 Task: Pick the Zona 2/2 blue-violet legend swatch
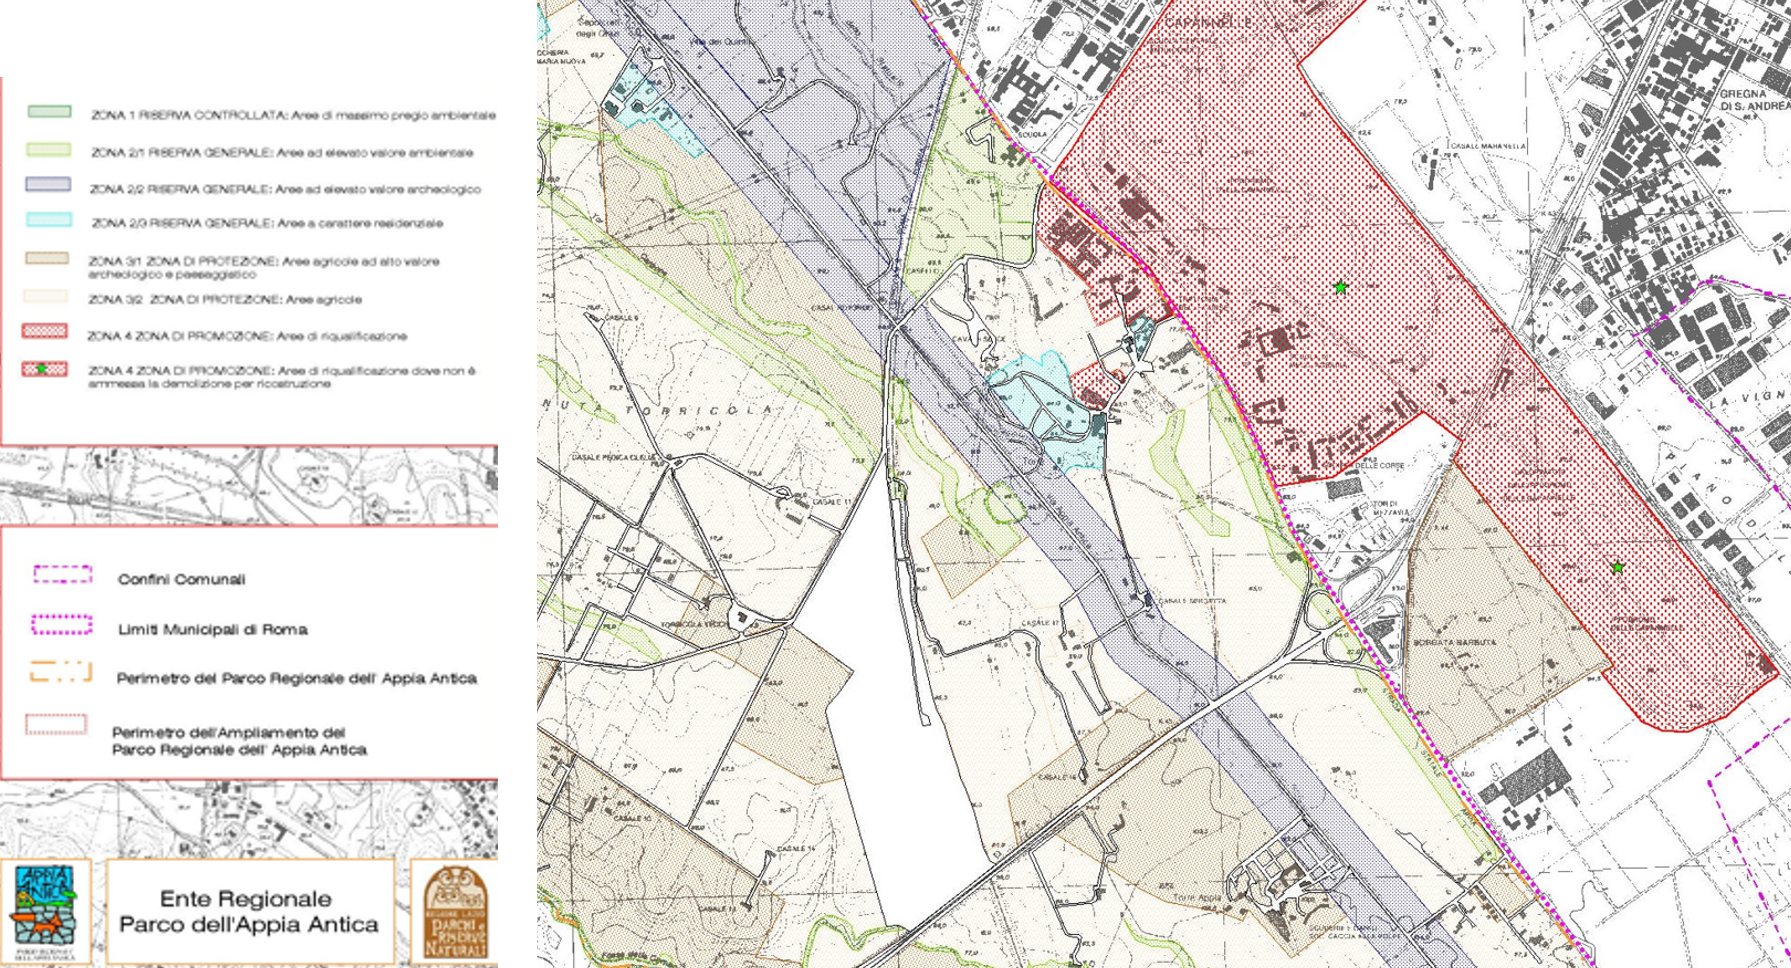point(48,185)
